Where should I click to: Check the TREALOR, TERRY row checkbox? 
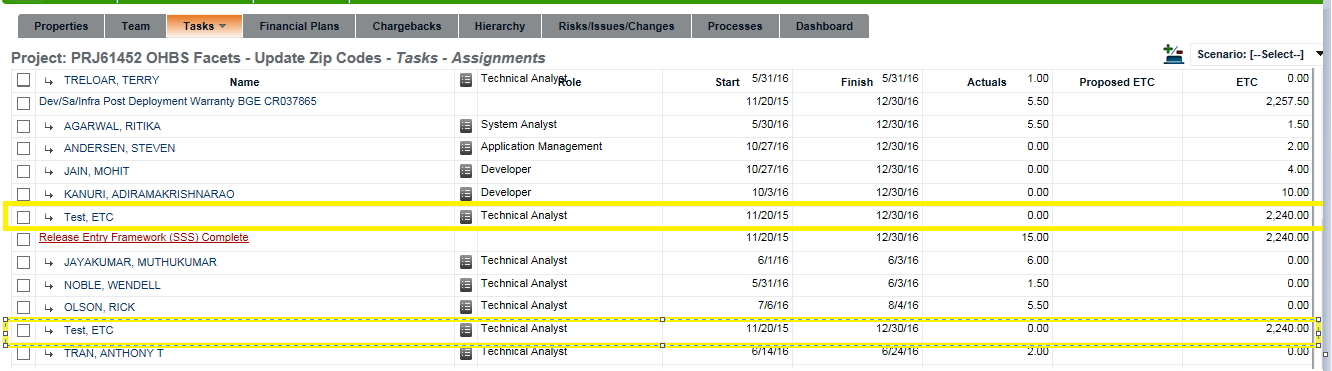pyautogui.click(x=24, y=80)
